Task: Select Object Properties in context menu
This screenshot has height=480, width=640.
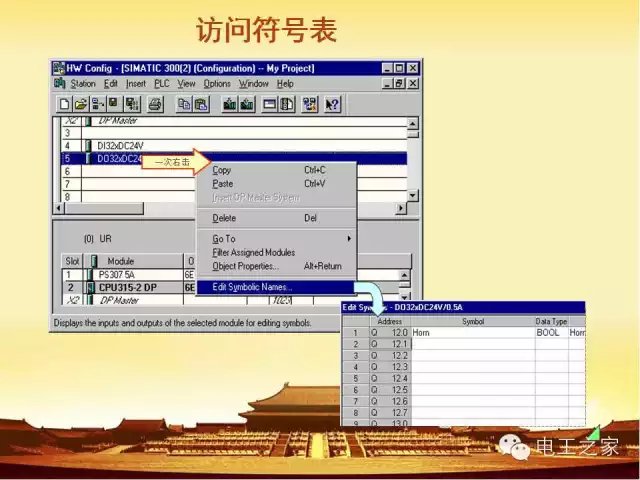Action: pyautogui.click(x=245, y=266)
